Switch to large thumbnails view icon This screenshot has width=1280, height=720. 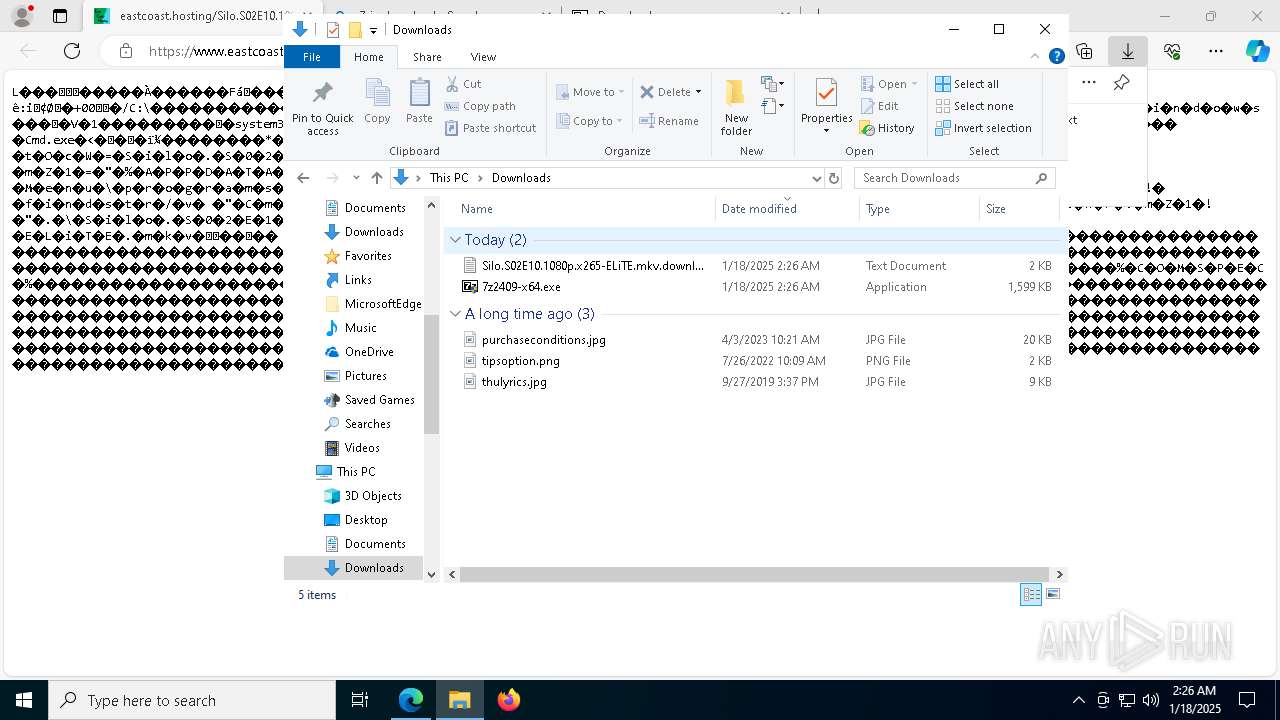(1053, 594)
